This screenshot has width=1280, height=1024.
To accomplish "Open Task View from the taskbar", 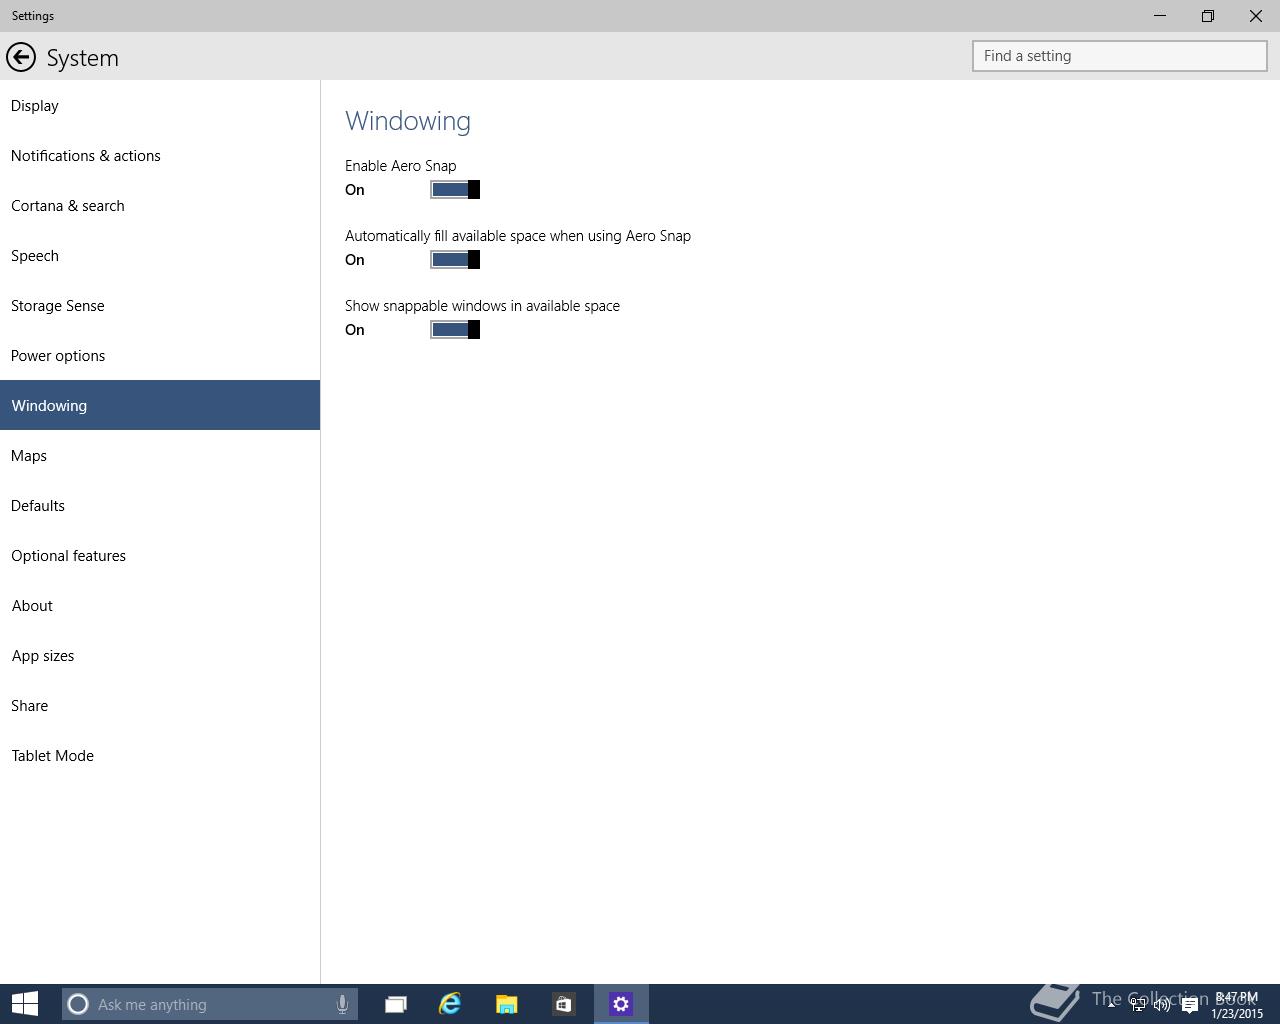I will (x=396, y=1004).
